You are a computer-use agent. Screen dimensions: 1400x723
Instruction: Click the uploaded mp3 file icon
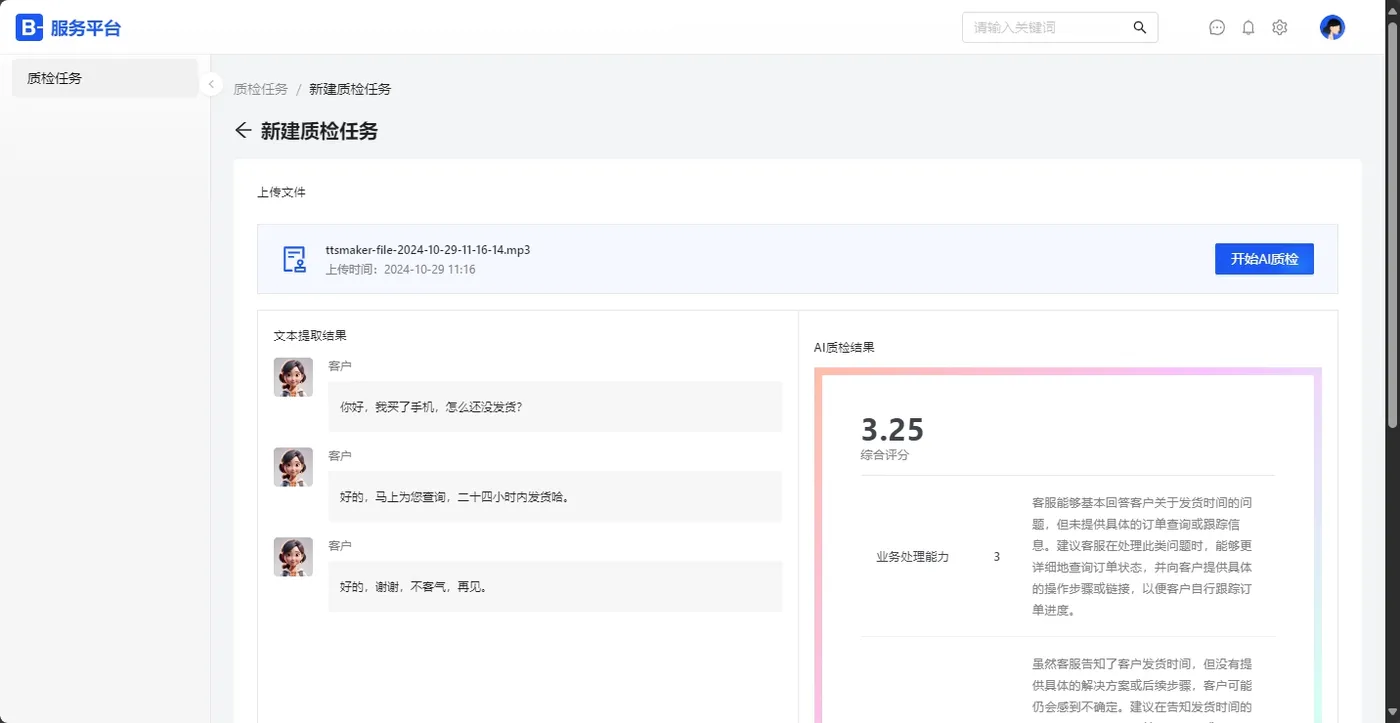294,259
